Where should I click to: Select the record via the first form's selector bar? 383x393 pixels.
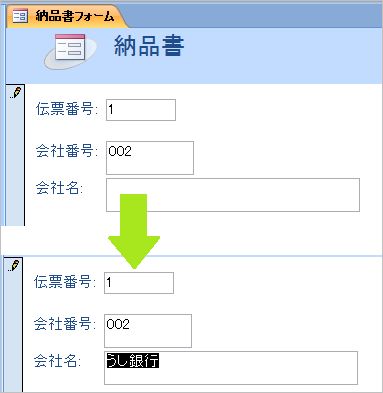(15, 155)
